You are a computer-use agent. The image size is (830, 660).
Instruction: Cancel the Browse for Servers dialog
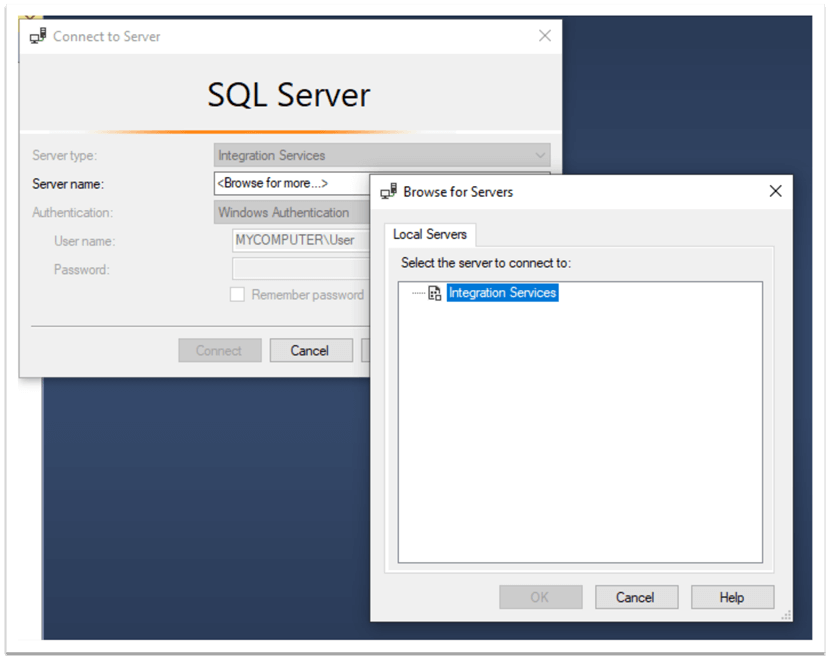point(636,597)
